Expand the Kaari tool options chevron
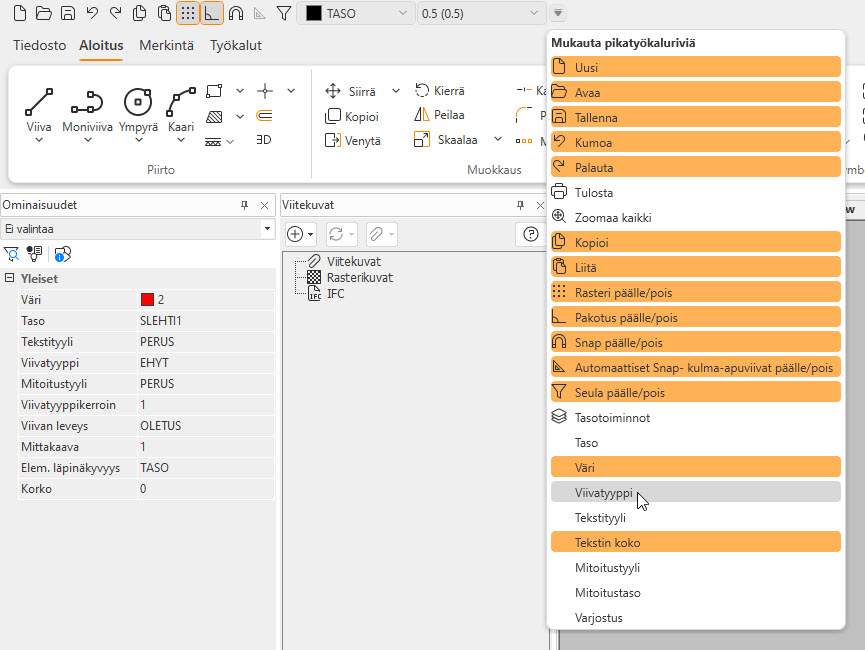This screenshot has width=865, height=650. click(181, 140)
